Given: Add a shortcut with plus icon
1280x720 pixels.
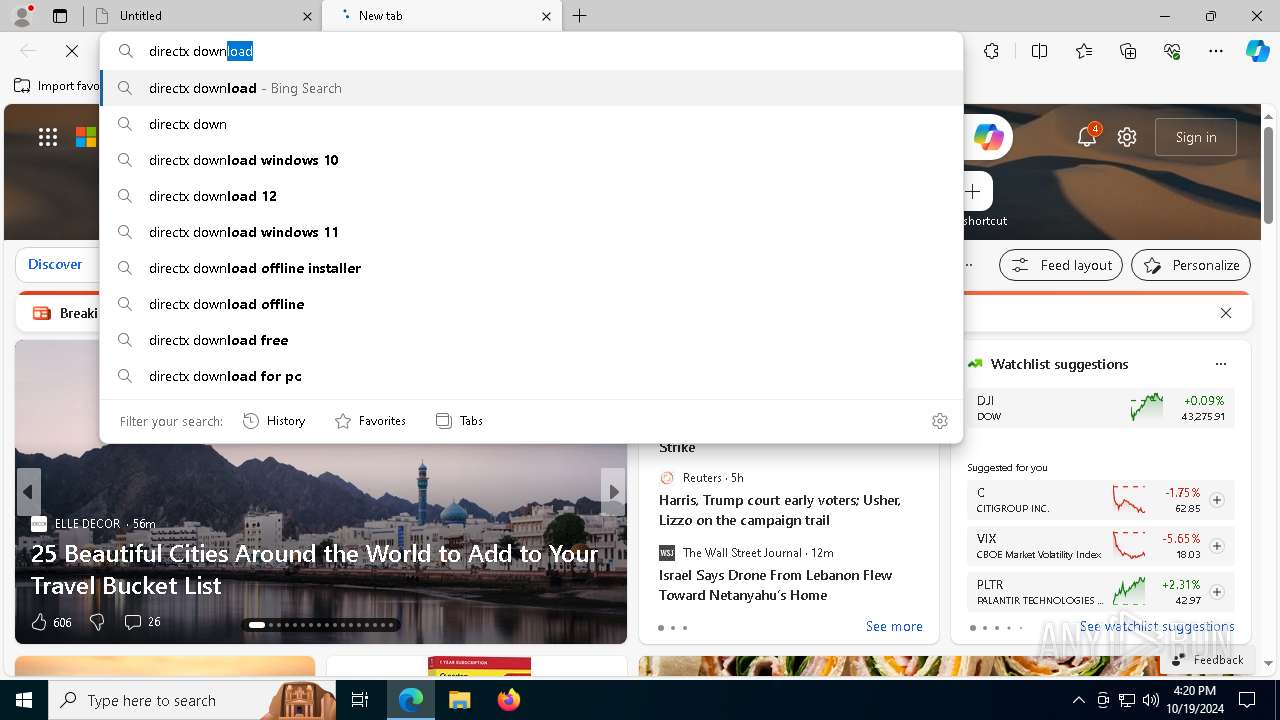Looking at the screenshot, I should pos(973,191).
